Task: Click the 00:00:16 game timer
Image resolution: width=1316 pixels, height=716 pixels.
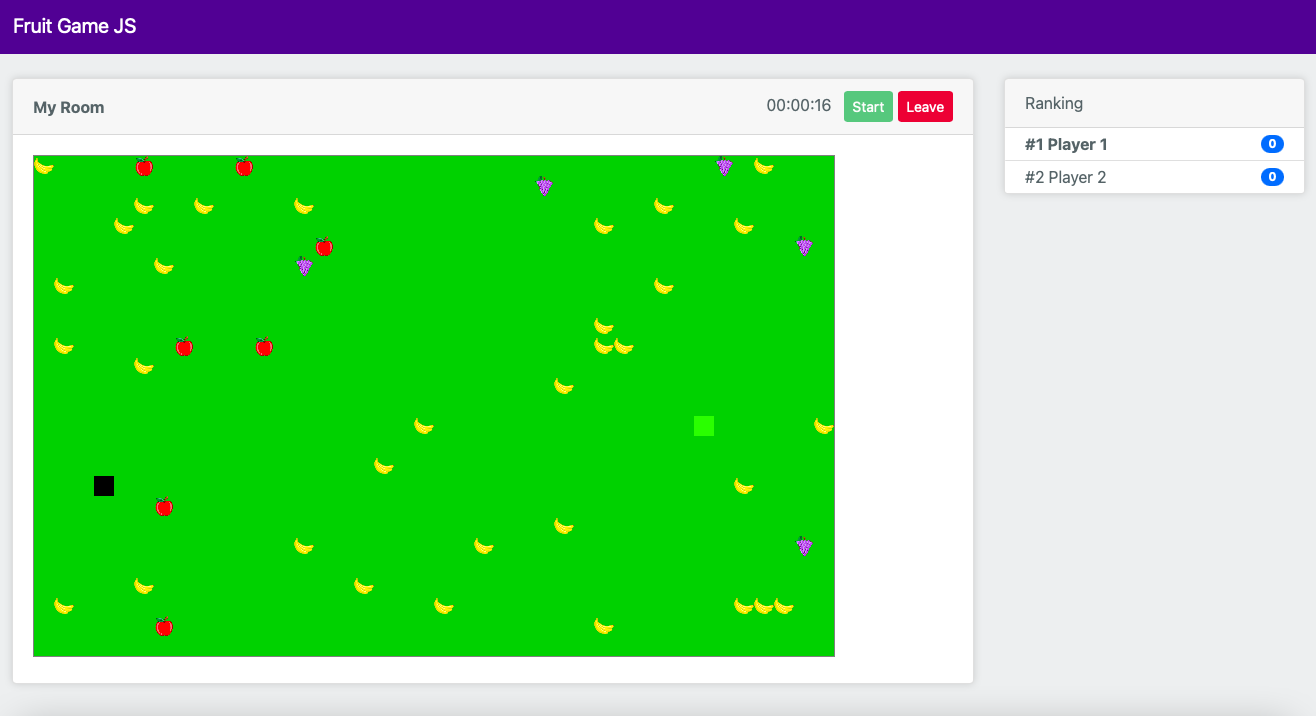Action: (799, 106)
